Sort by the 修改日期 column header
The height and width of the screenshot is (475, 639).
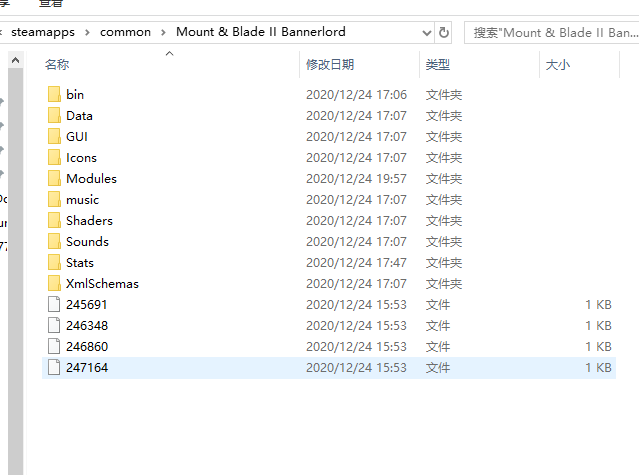tap(330, 64)
